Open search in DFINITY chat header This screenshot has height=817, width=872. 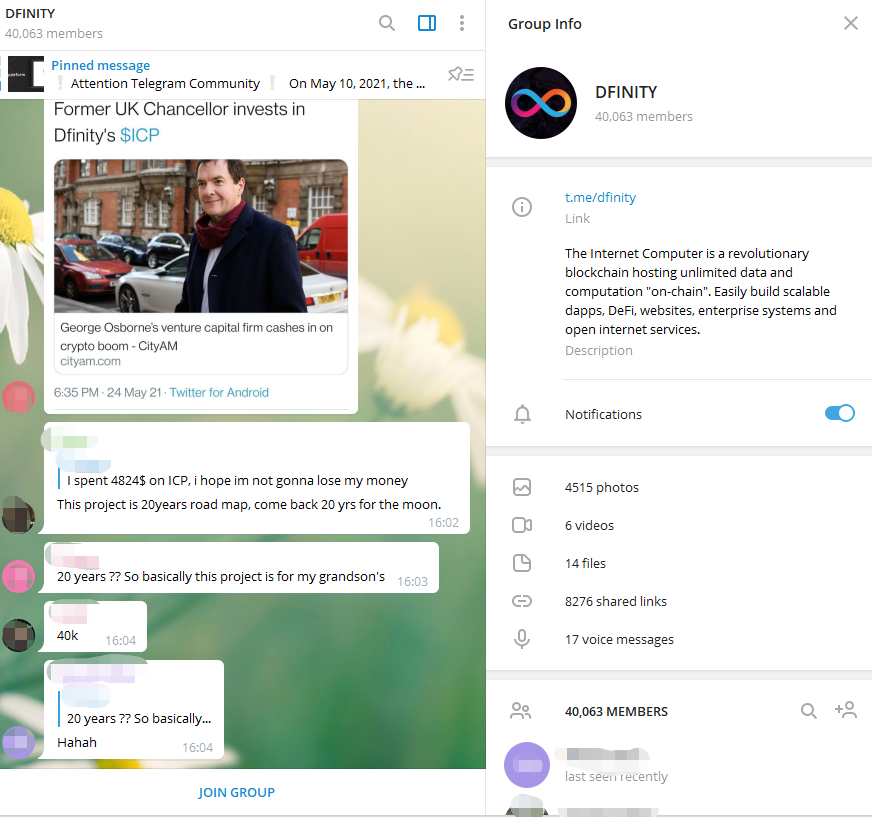coord(387,23)
